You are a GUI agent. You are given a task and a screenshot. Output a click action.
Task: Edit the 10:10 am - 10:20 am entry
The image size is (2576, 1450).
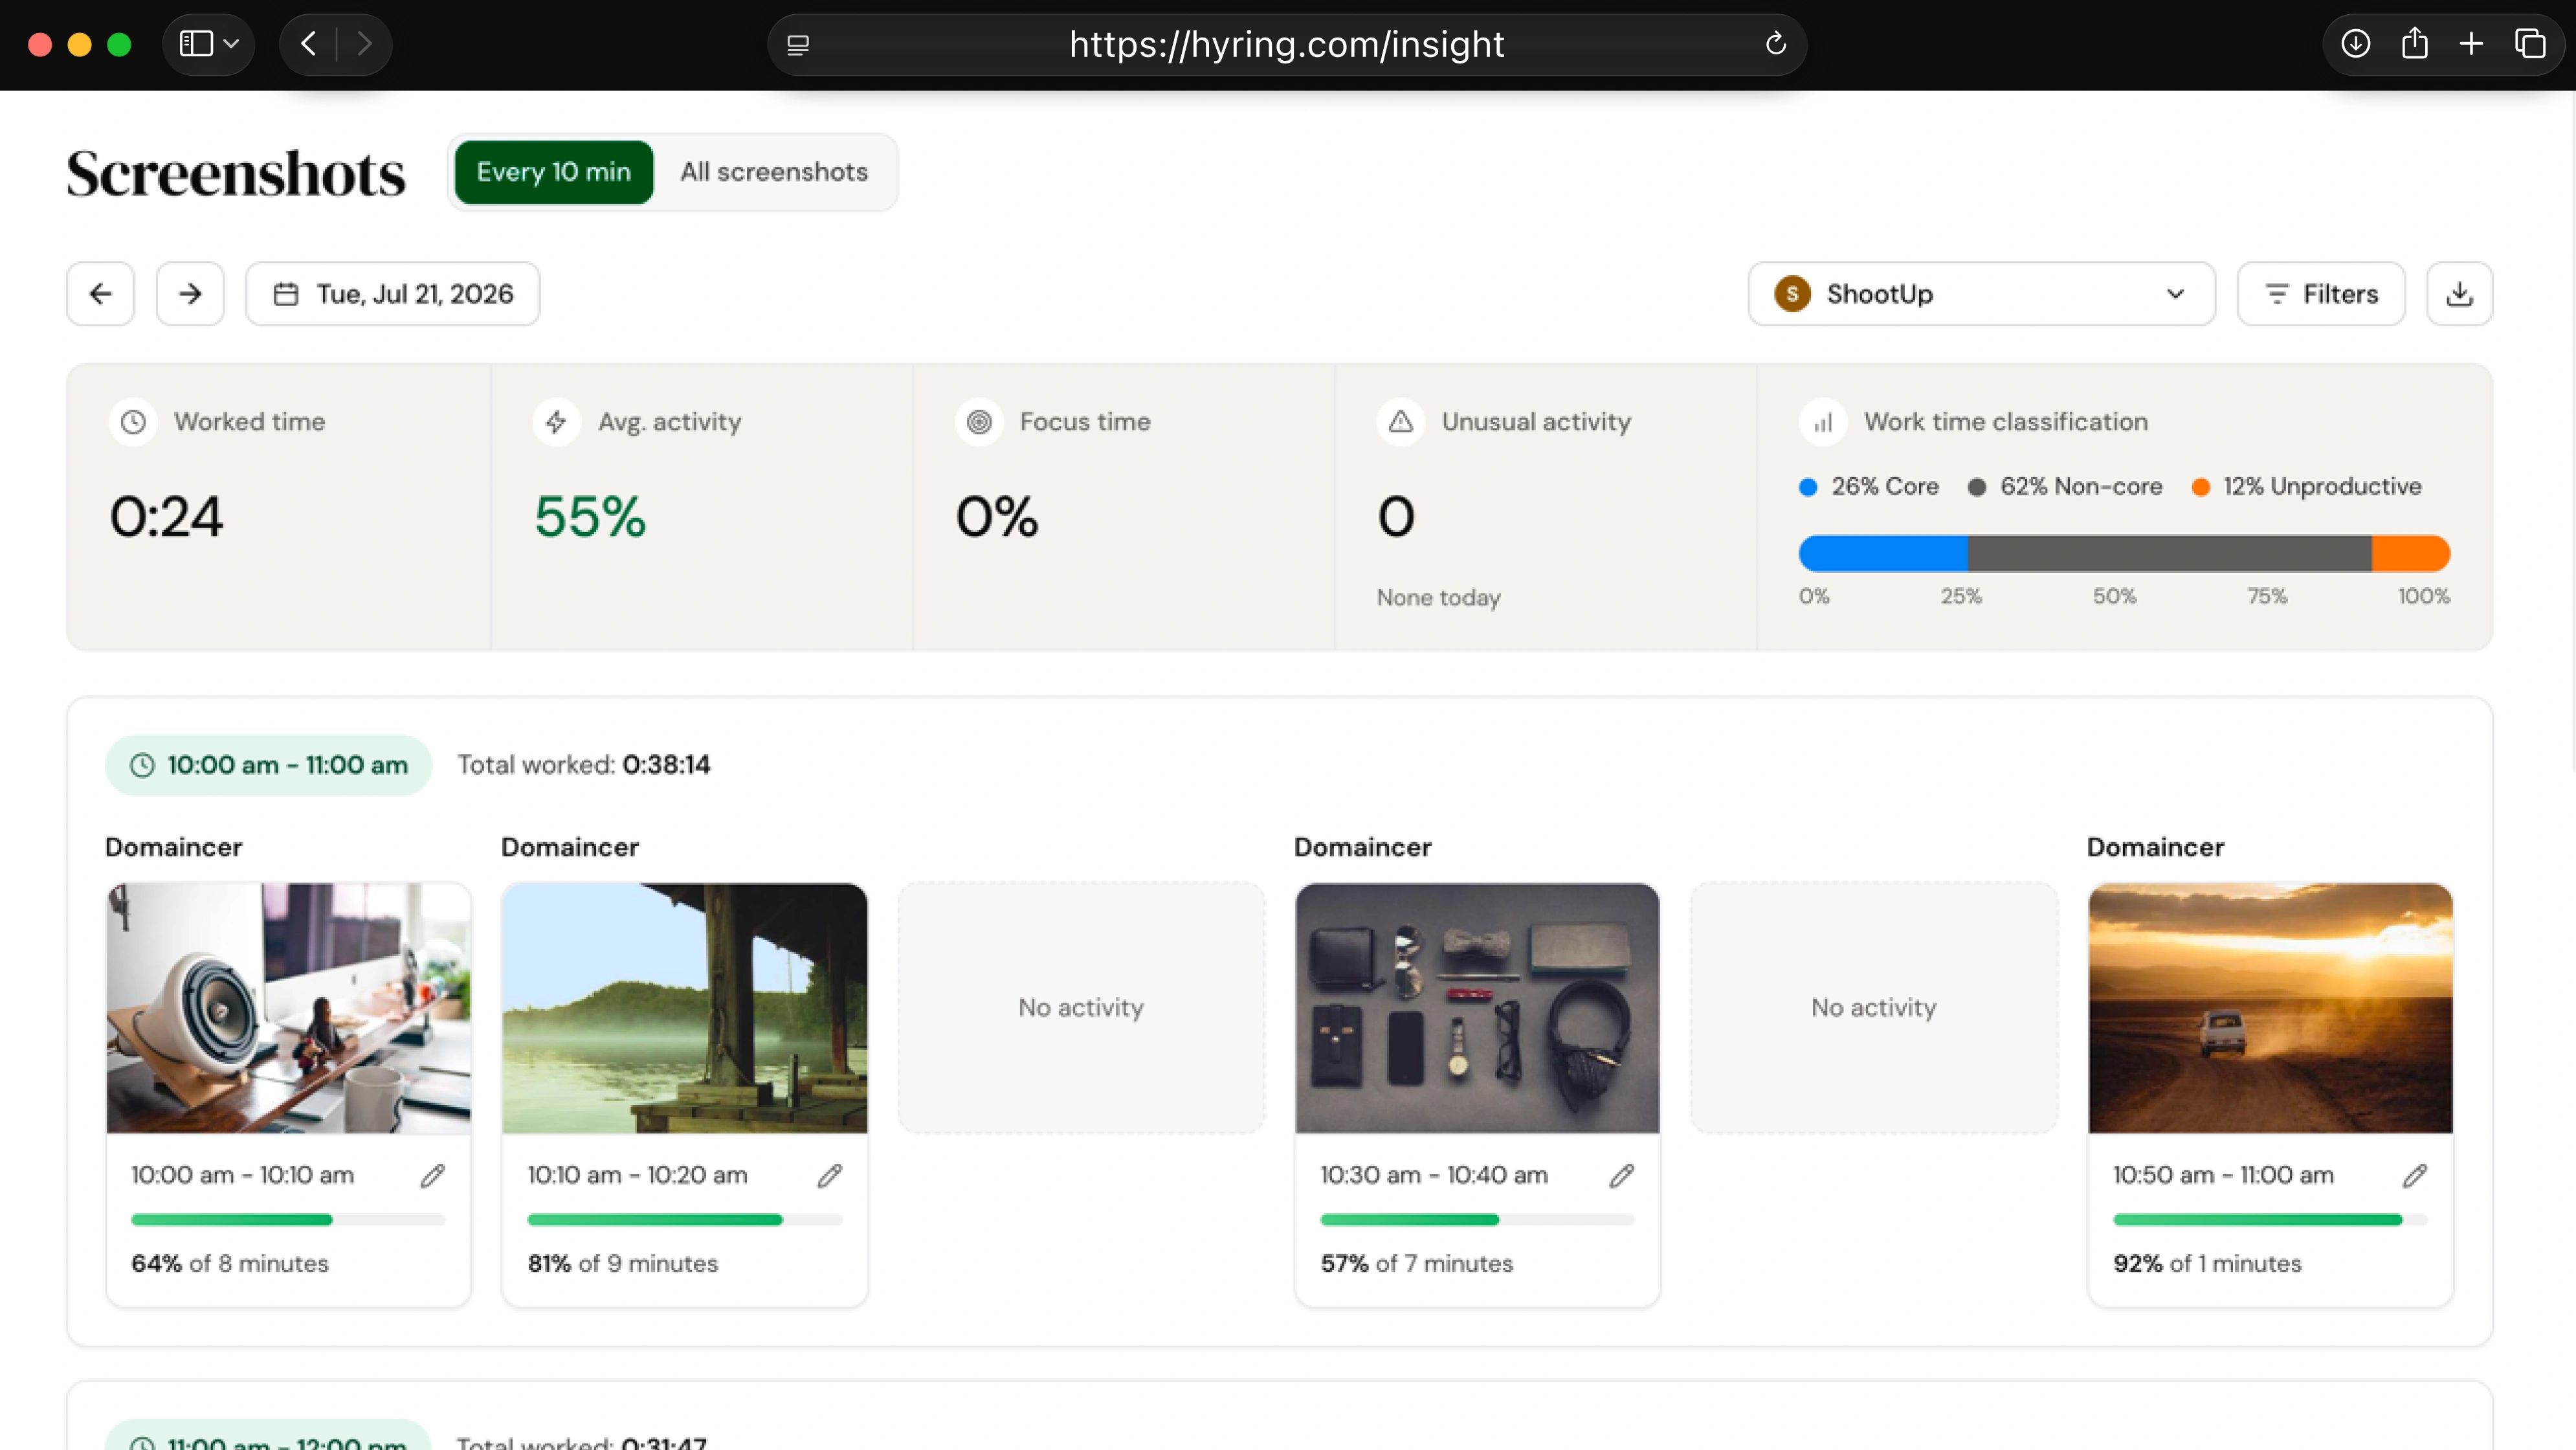(x=829, y=1175)
